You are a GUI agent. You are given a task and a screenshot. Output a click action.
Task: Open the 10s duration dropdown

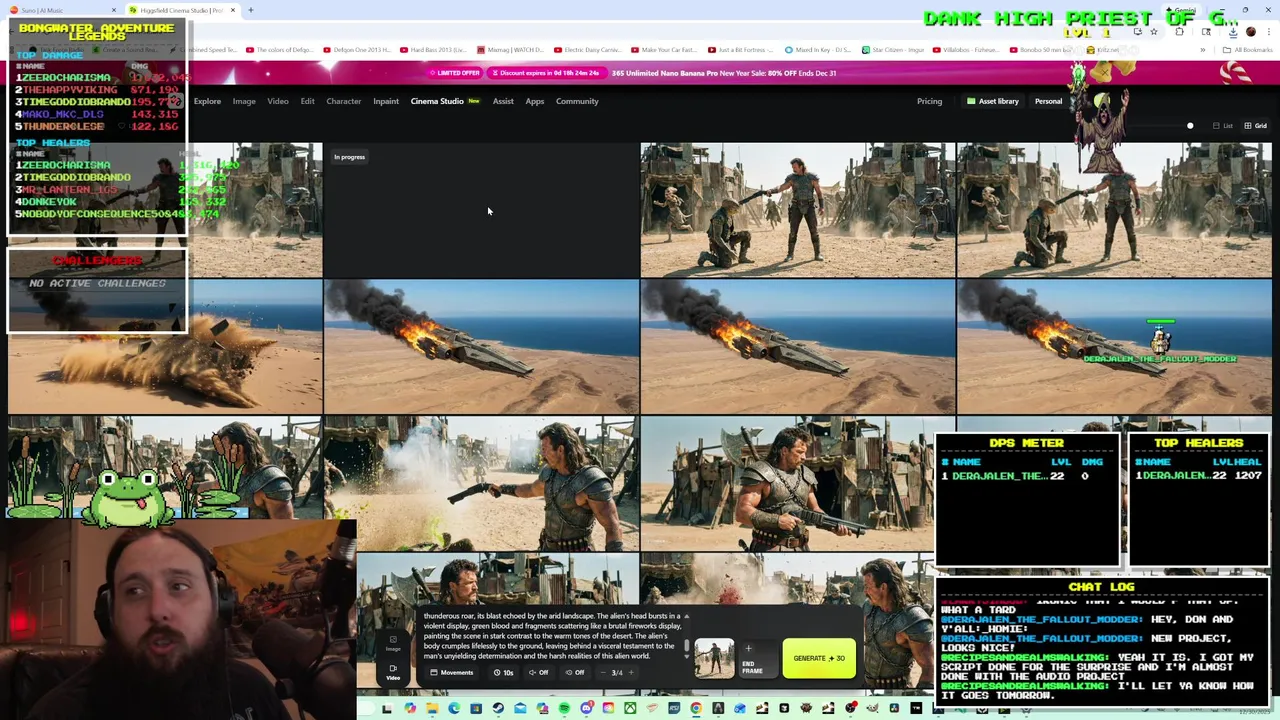pos(503,672)
